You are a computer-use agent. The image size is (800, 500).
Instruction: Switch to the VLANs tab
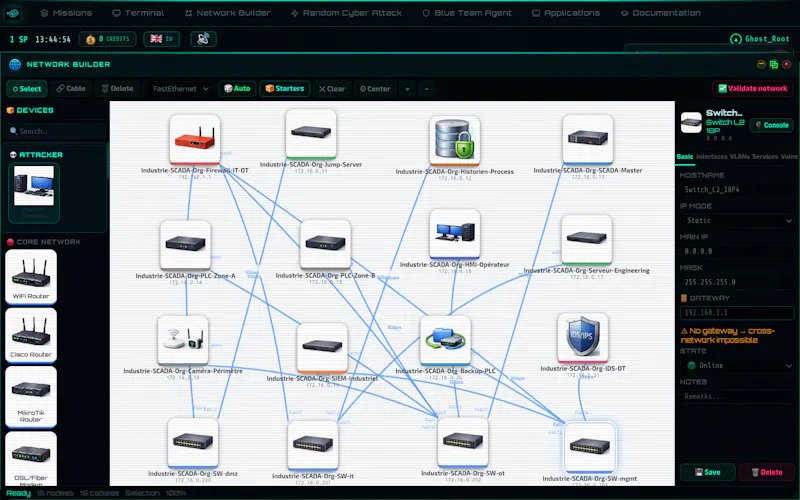click(x=739, y=157)
